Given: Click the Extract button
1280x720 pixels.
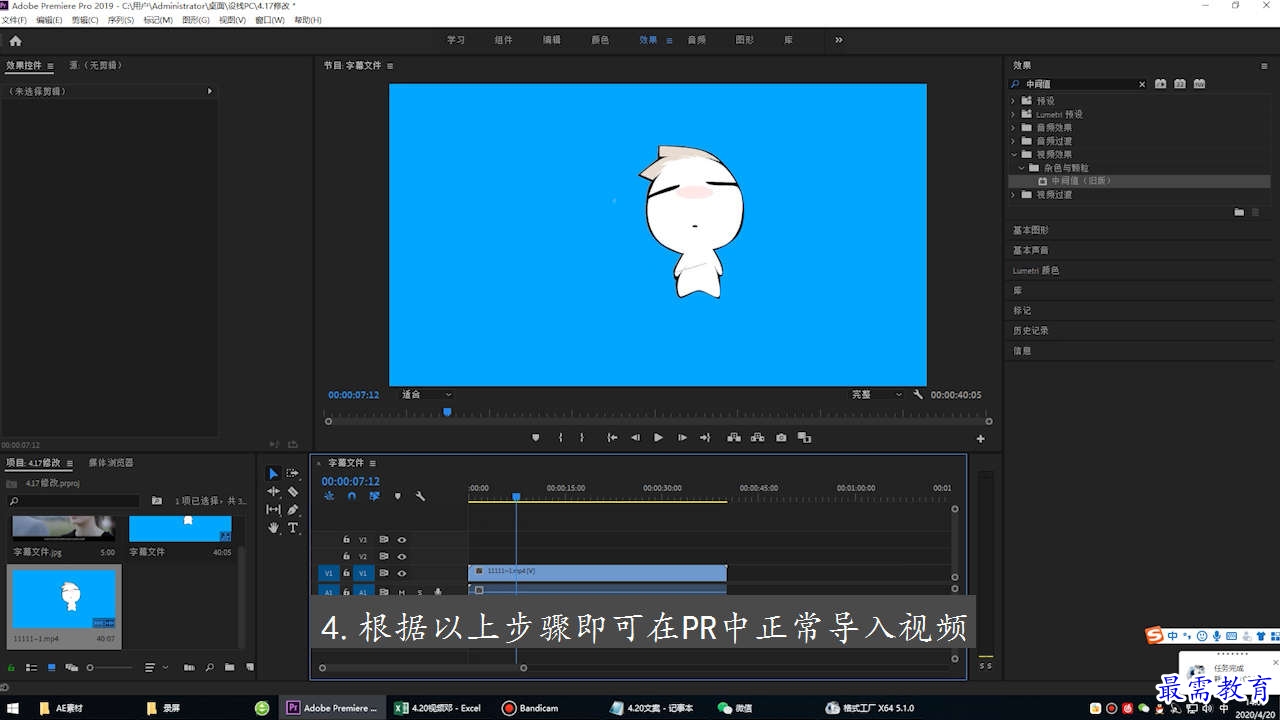Looking at the screenshot, I should coord(757,437).
